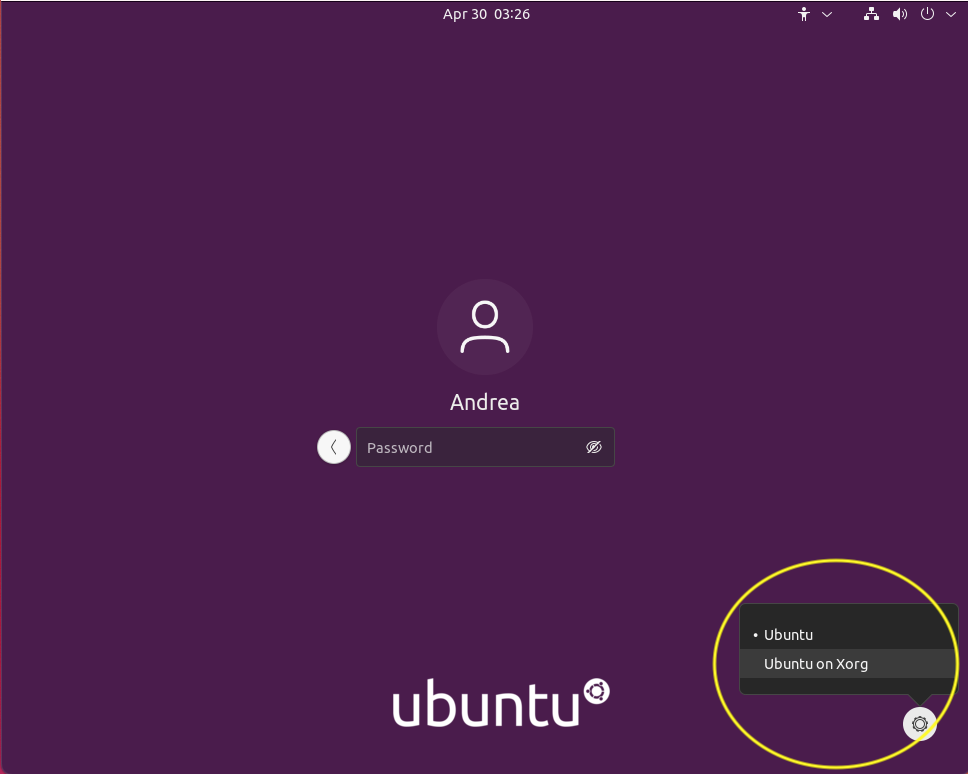Click the wired network icon in the top bar
968x774 pixels.
(871, 14)
